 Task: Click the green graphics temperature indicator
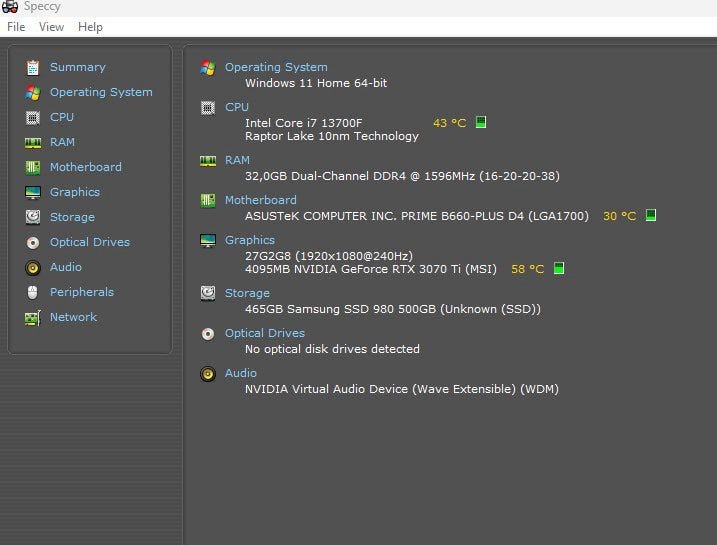point(559,269)
